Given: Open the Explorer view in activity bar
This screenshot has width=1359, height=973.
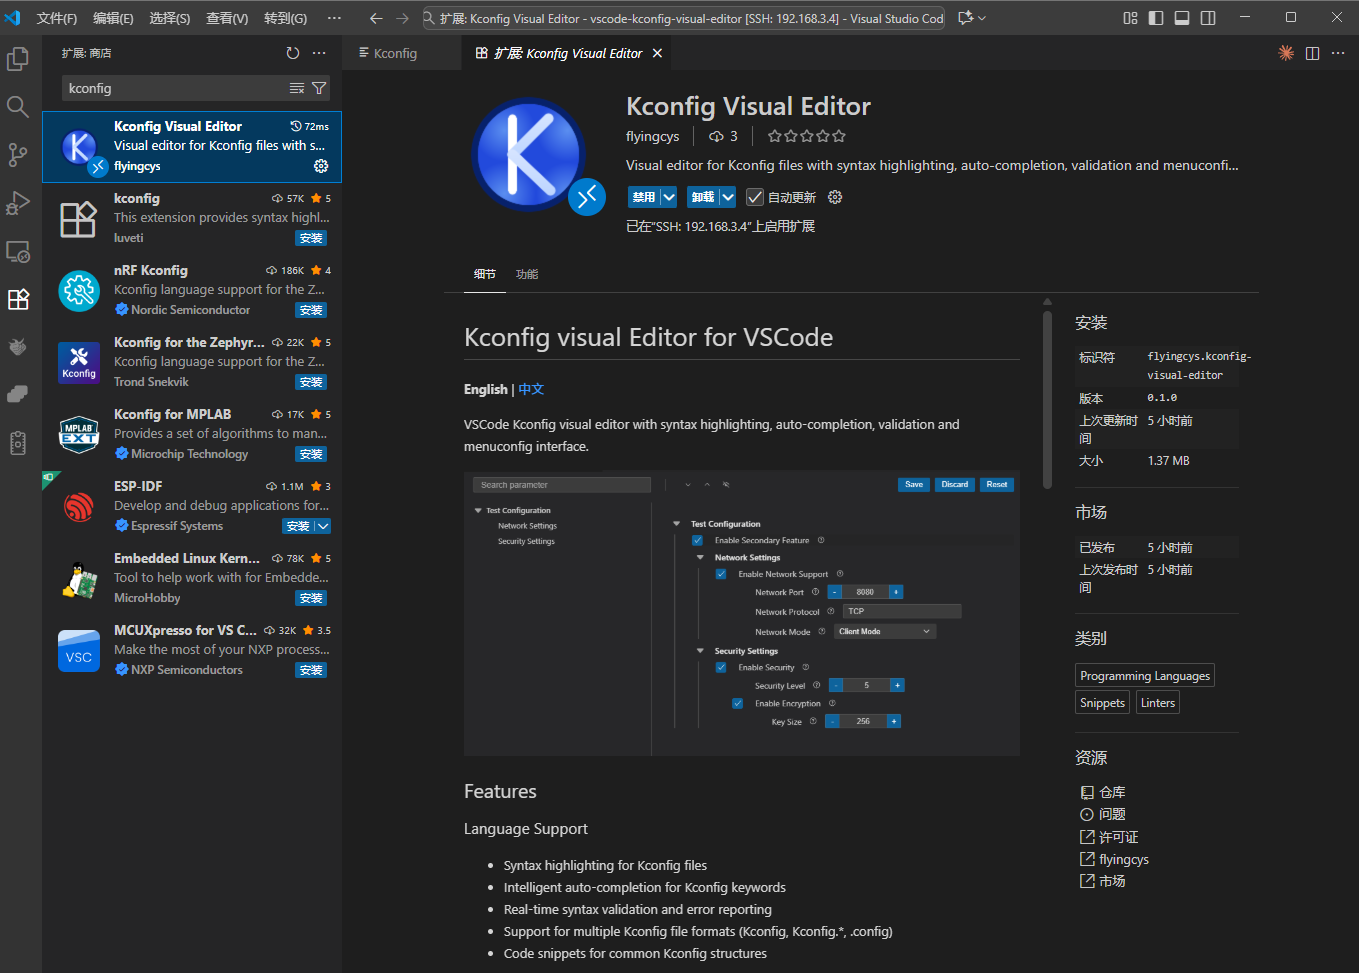Looking at the screenshot, I should tap(18, 59).
